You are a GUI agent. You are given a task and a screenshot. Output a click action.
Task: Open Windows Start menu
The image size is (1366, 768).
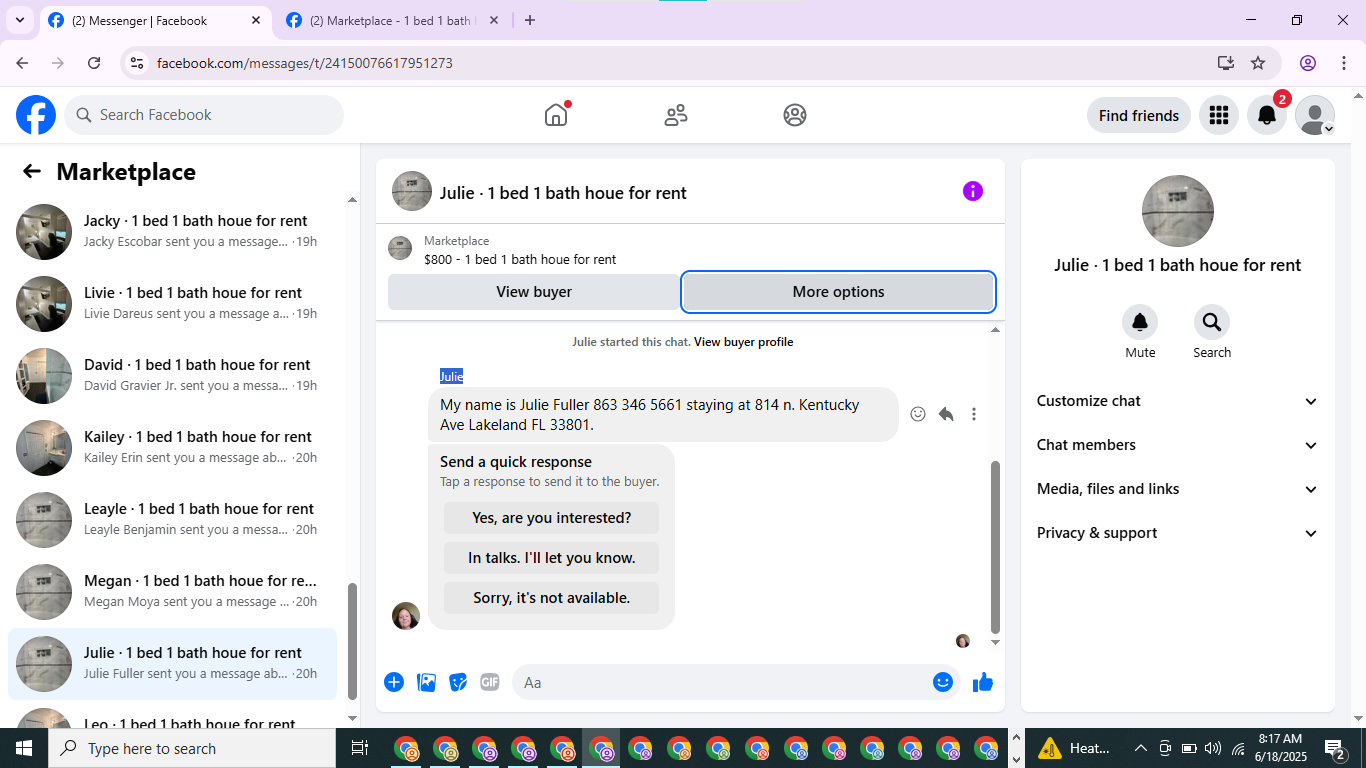point(23,748)
